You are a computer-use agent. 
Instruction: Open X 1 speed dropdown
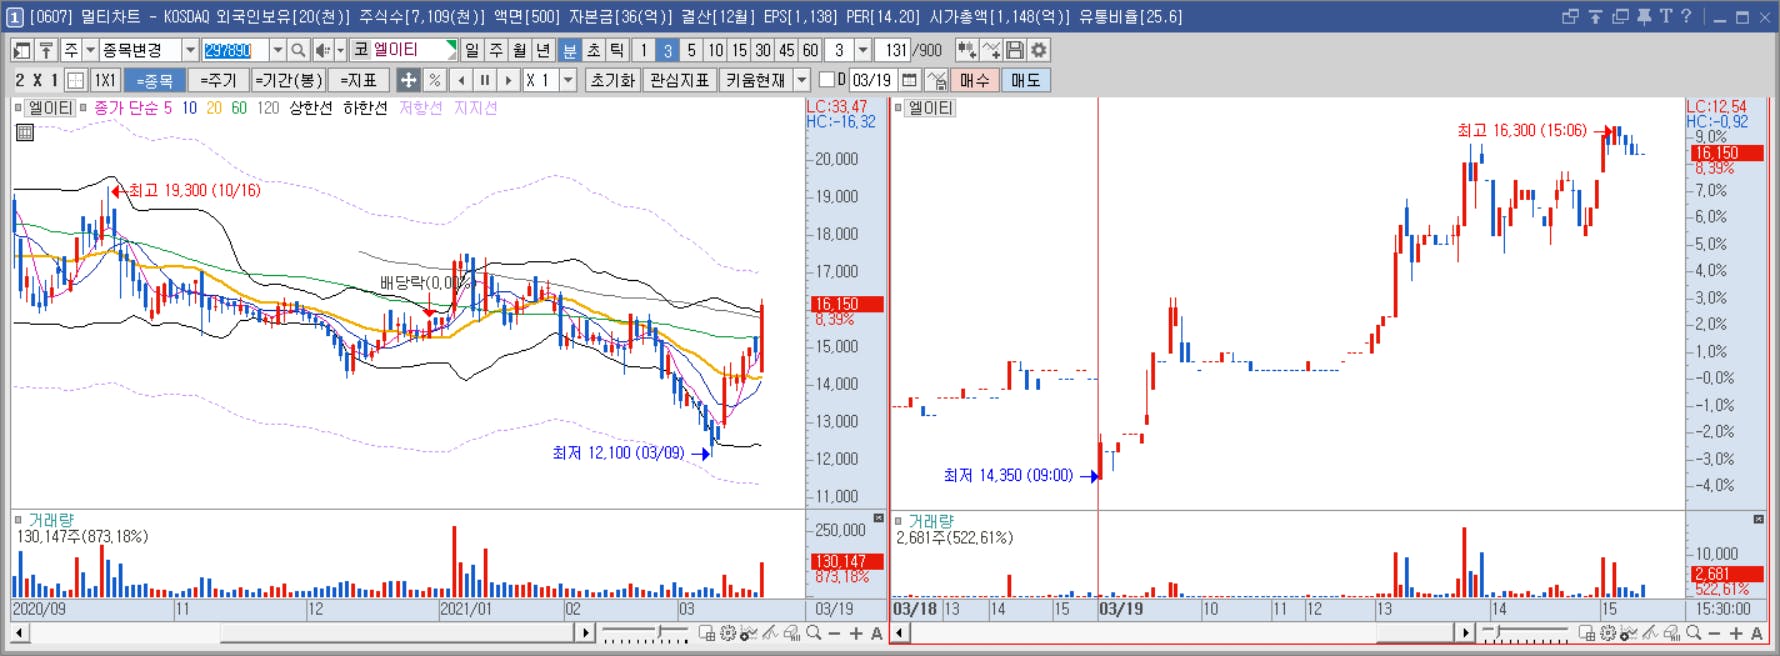(x=568, y=80)
